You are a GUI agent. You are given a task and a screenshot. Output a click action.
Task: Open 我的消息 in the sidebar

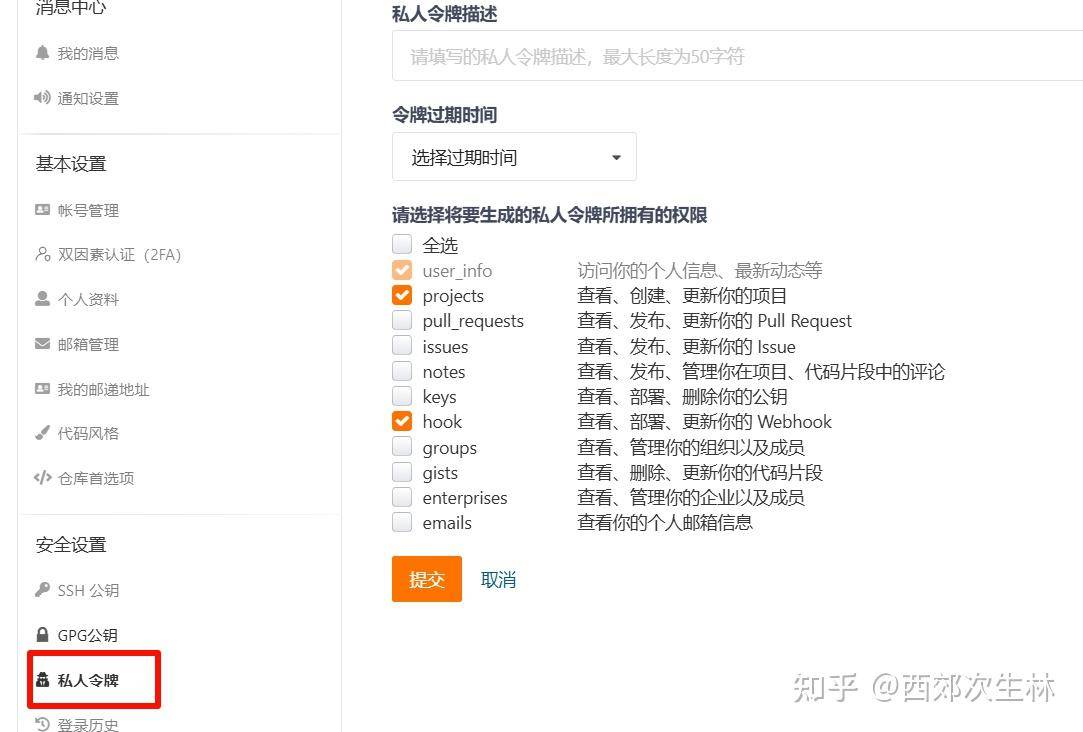[x=88, y=53]
